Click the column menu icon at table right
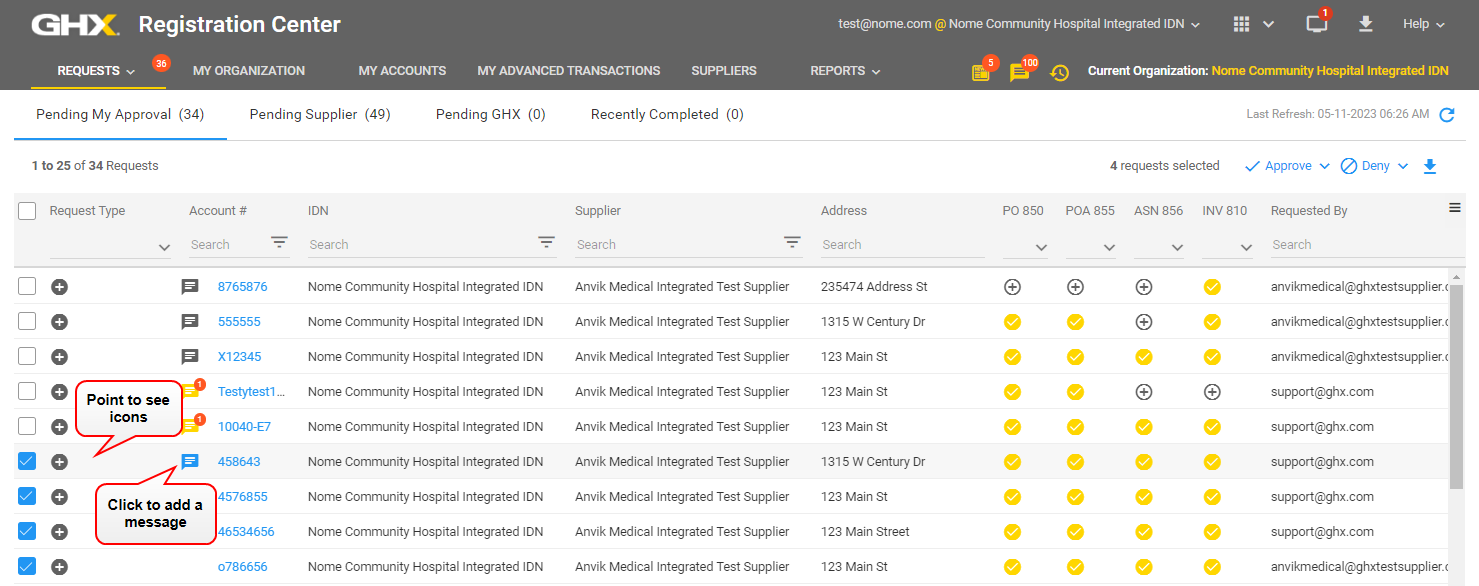1479x586 pixels. [x=1455, y=208]
